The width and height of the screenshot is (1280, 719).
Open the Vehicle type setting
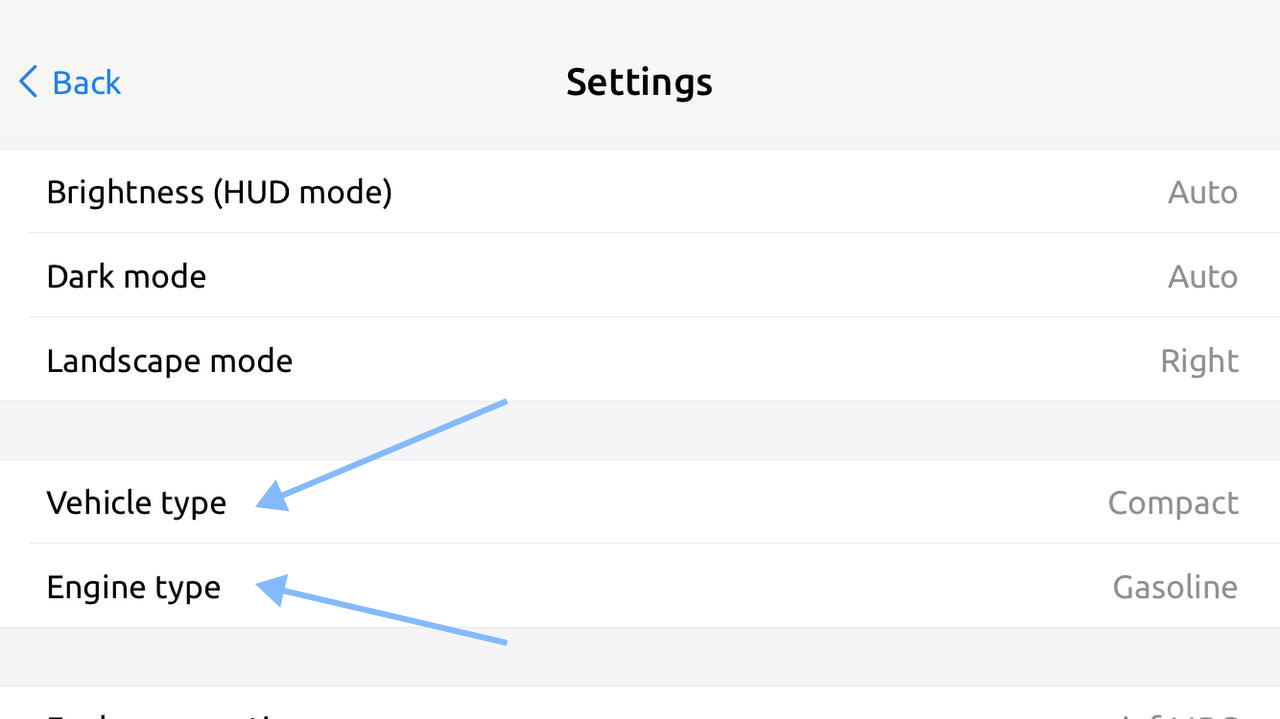(x=136, y=502)
